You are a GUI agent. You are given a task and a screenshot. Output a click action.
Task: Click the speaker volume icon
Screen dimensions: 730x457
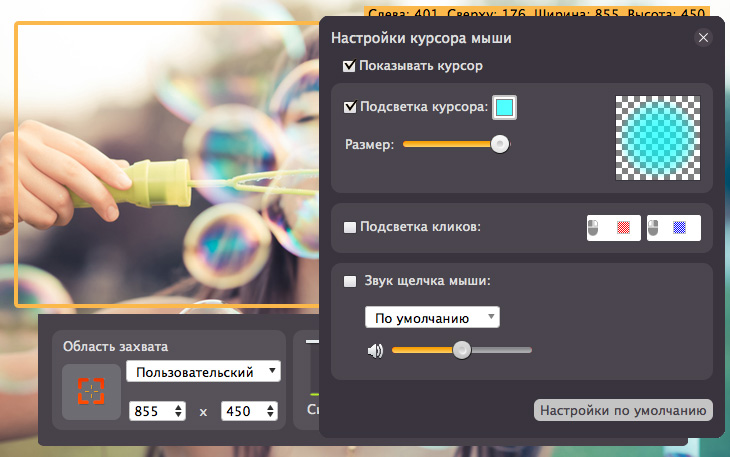[x=375, y=351]
